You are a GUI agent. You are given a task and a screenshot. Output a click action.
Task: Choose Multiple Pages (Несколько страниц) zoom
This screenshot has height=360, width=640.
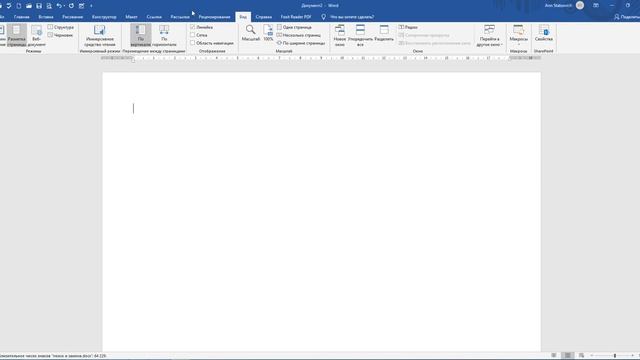click(x=299, y=35)
